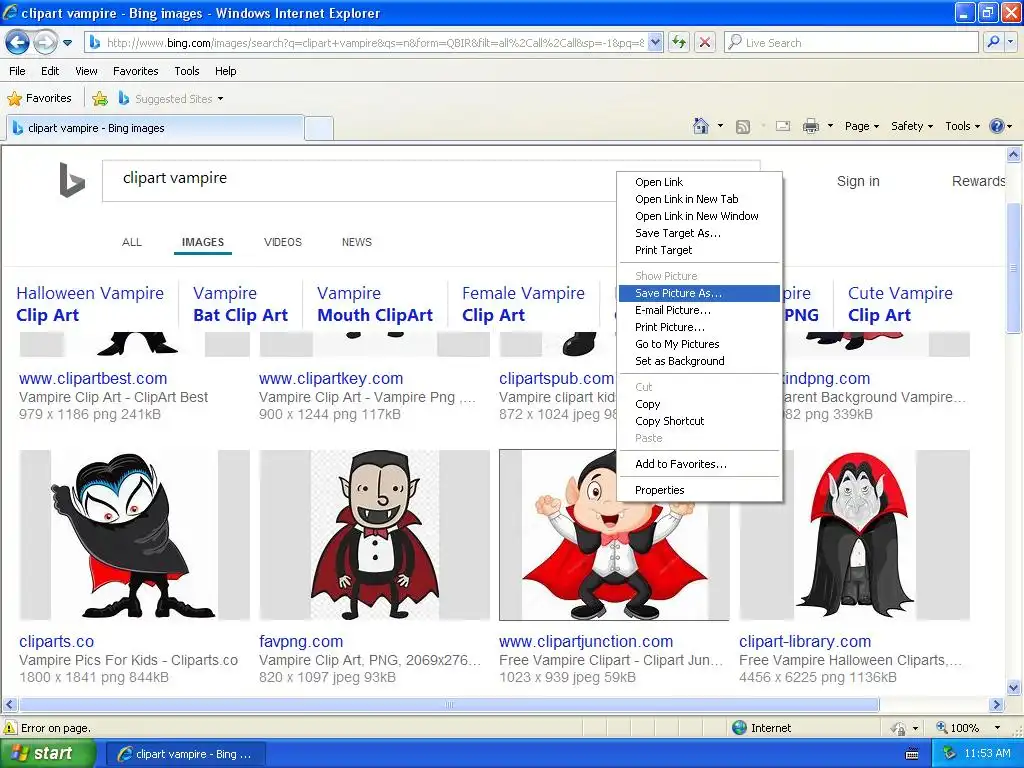
Task: Choose Properties in context menu
Action: (x=699, y=490)
